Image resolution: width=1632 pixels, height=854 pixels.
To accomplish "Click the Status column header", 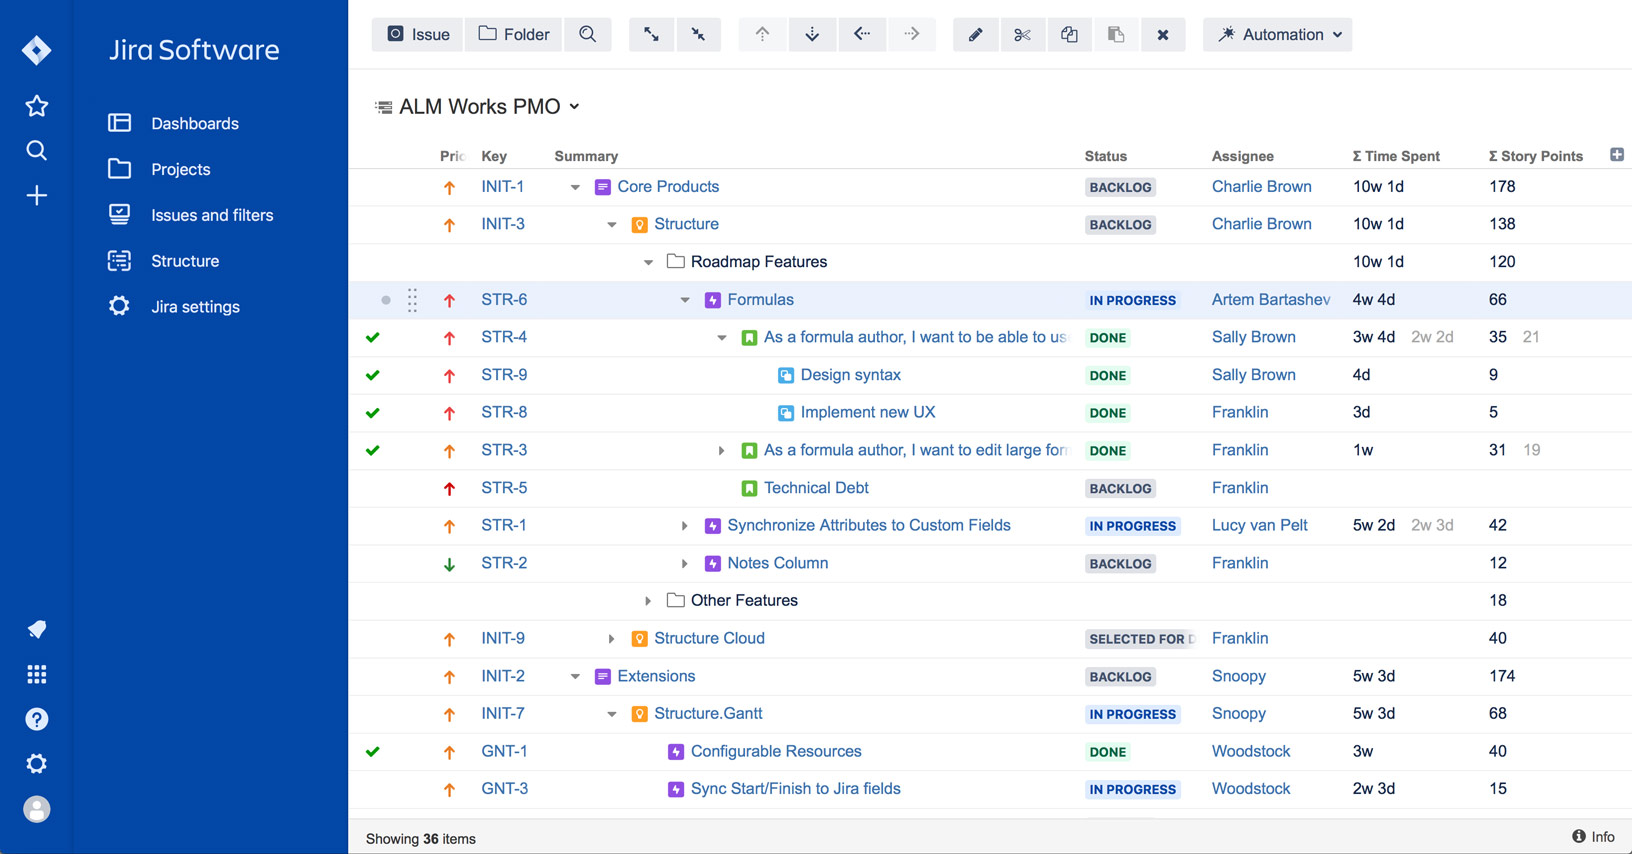I will click(1106, 156).
